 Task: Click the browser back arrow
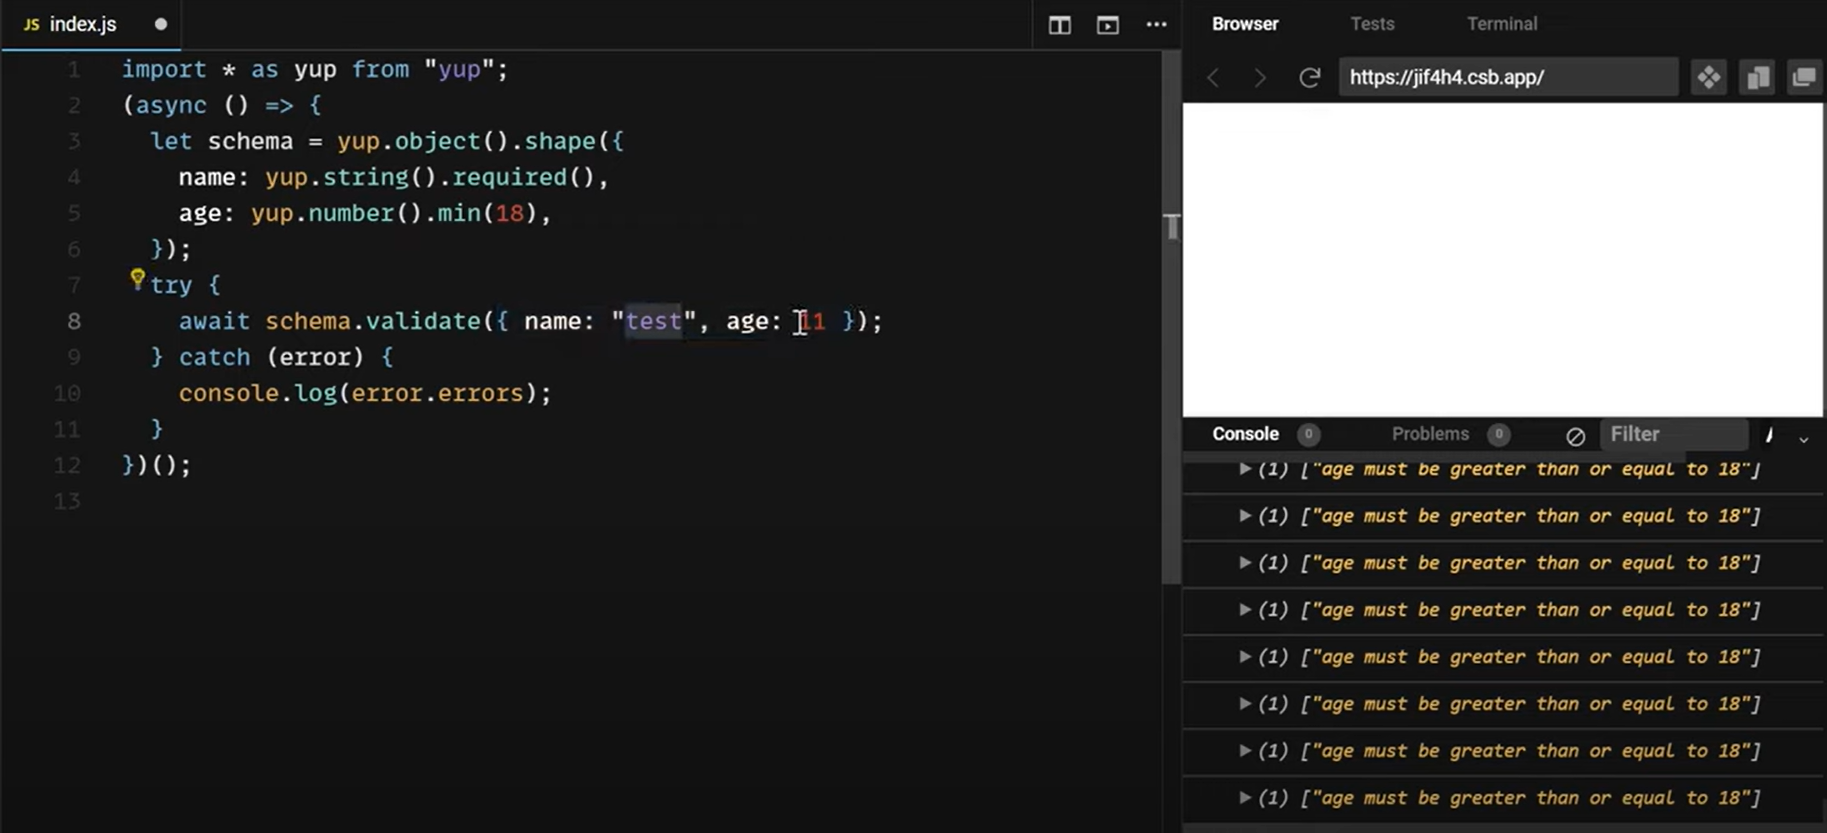[1213, 77]
